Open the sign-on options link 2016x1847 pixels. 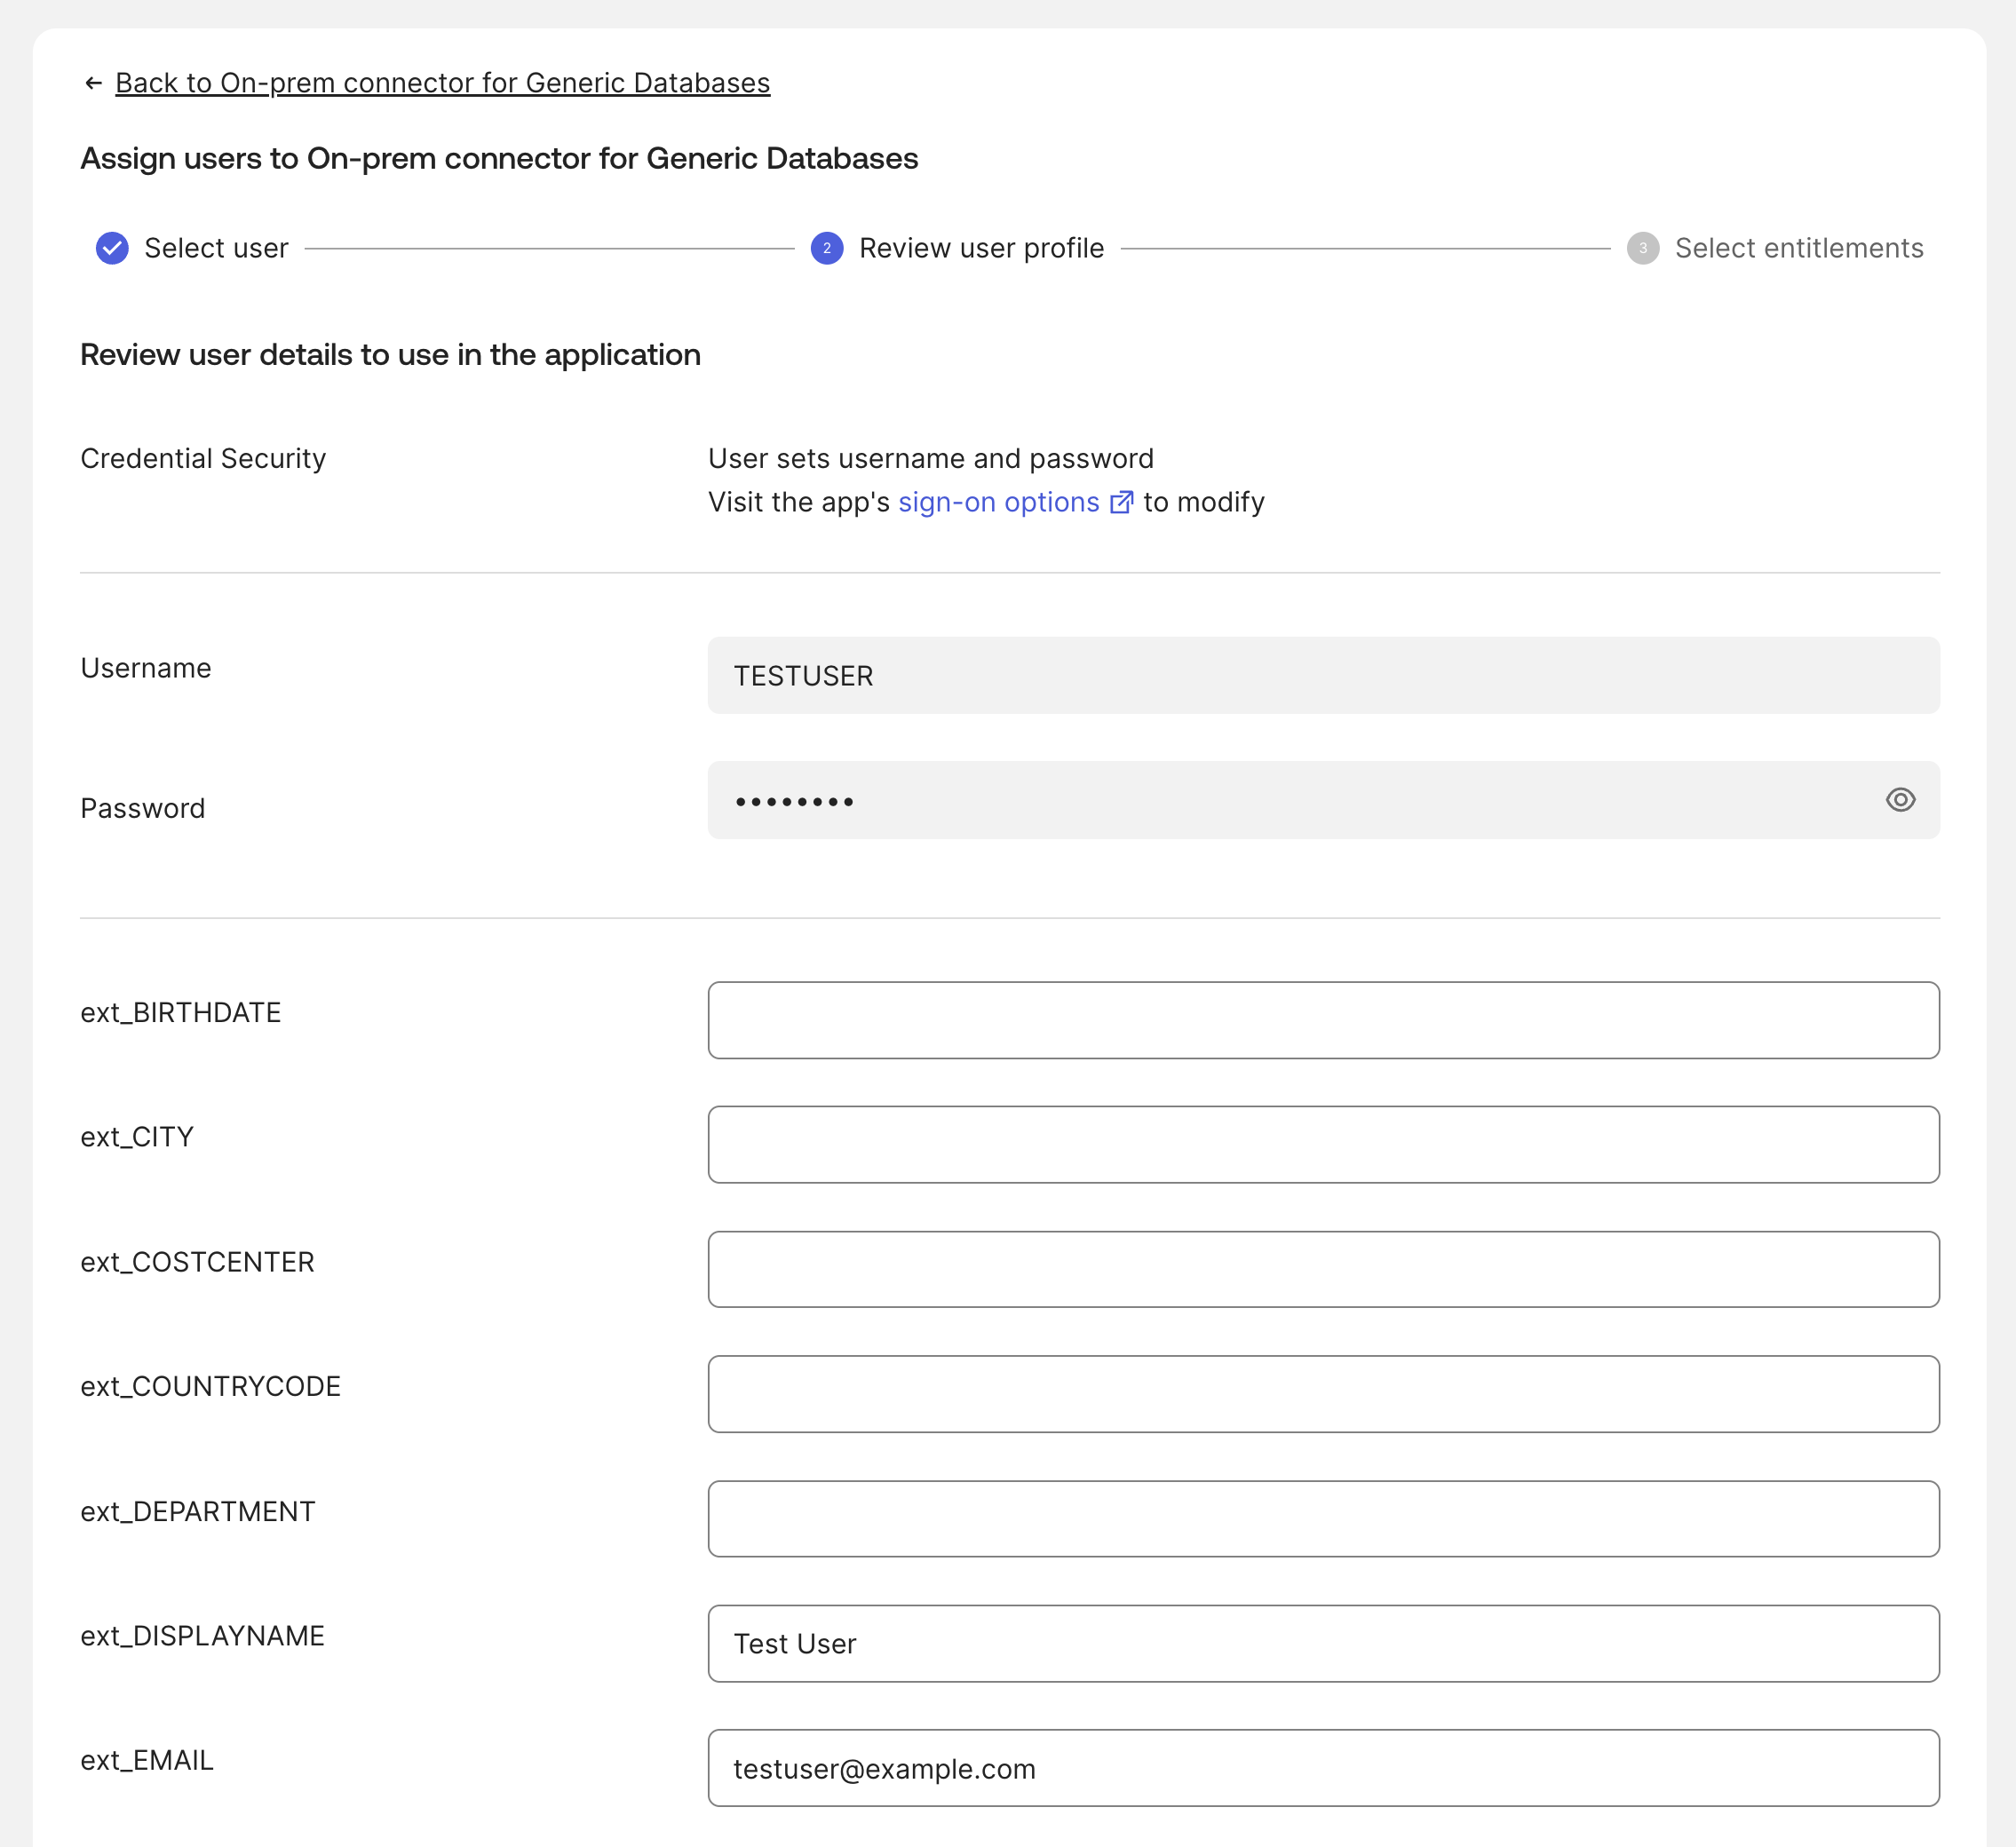click(997, 502)
